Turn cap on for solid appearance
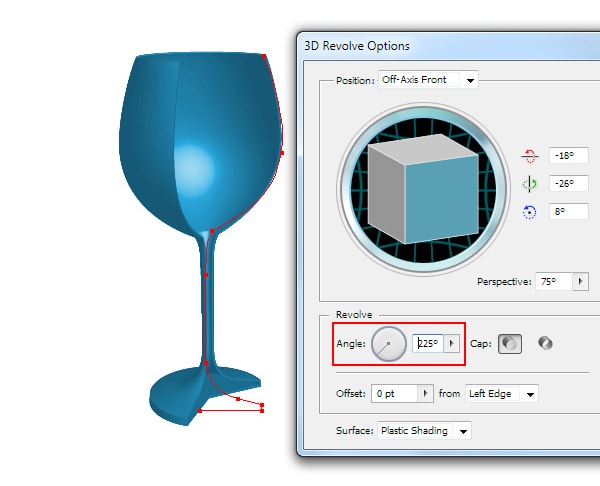The height and width of the screenshot is (486, 600). pyautogui.click(x=510, y=344)
